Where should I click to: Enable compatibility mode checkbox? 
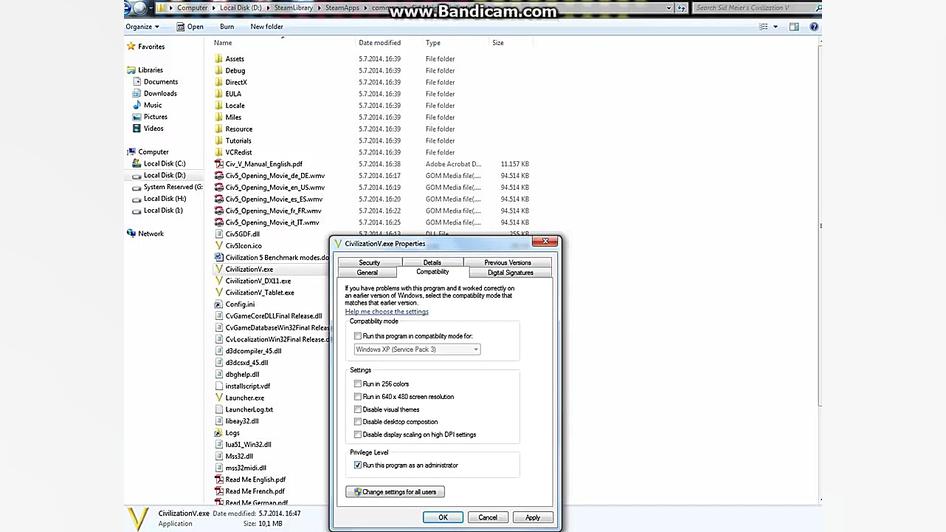coord(358,336)
